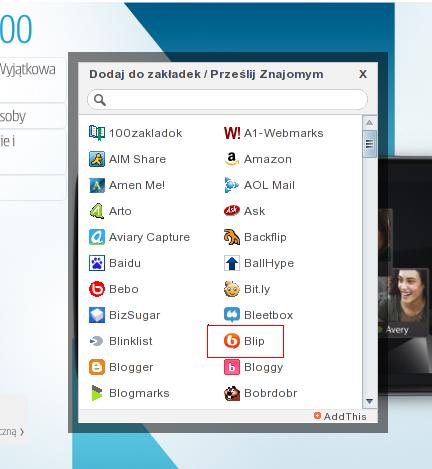The height and width of the screenshot is (469, 432).
Task: Click the Aviary Capture icon
Action: [x=97, y=237]
